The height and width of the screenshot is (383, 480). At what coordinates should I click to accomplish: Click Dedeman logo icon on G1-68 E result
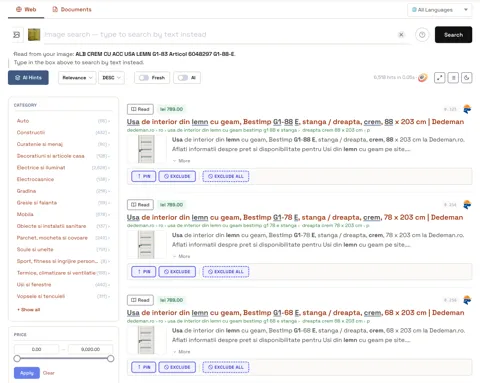[467, 300]
